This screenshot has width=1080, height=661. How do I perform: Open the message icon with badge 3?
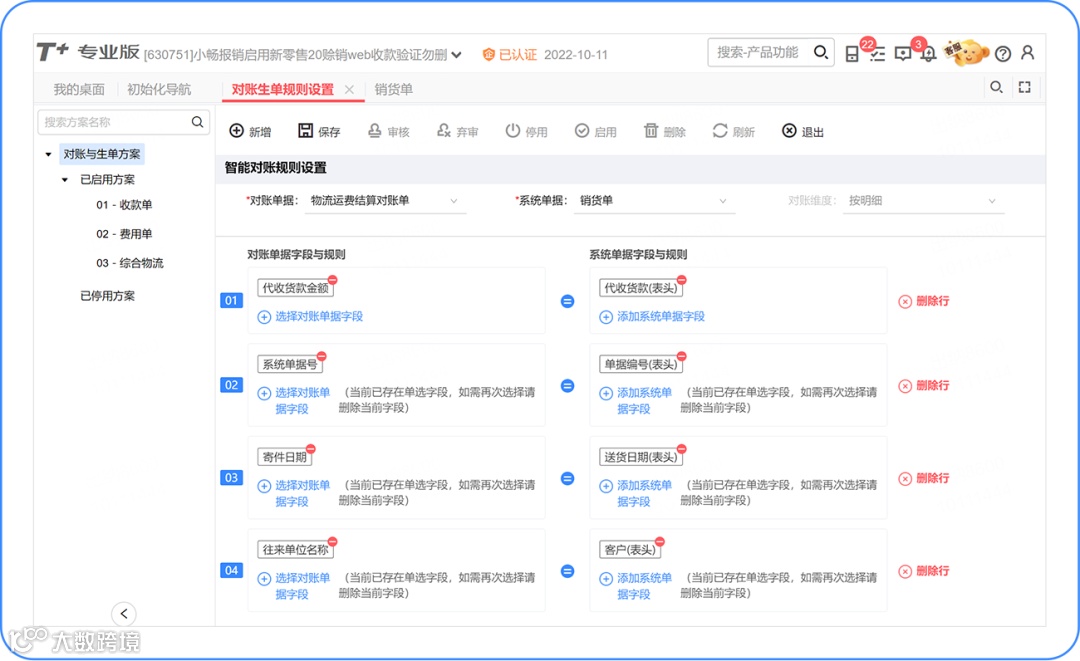tap(902, 54)
